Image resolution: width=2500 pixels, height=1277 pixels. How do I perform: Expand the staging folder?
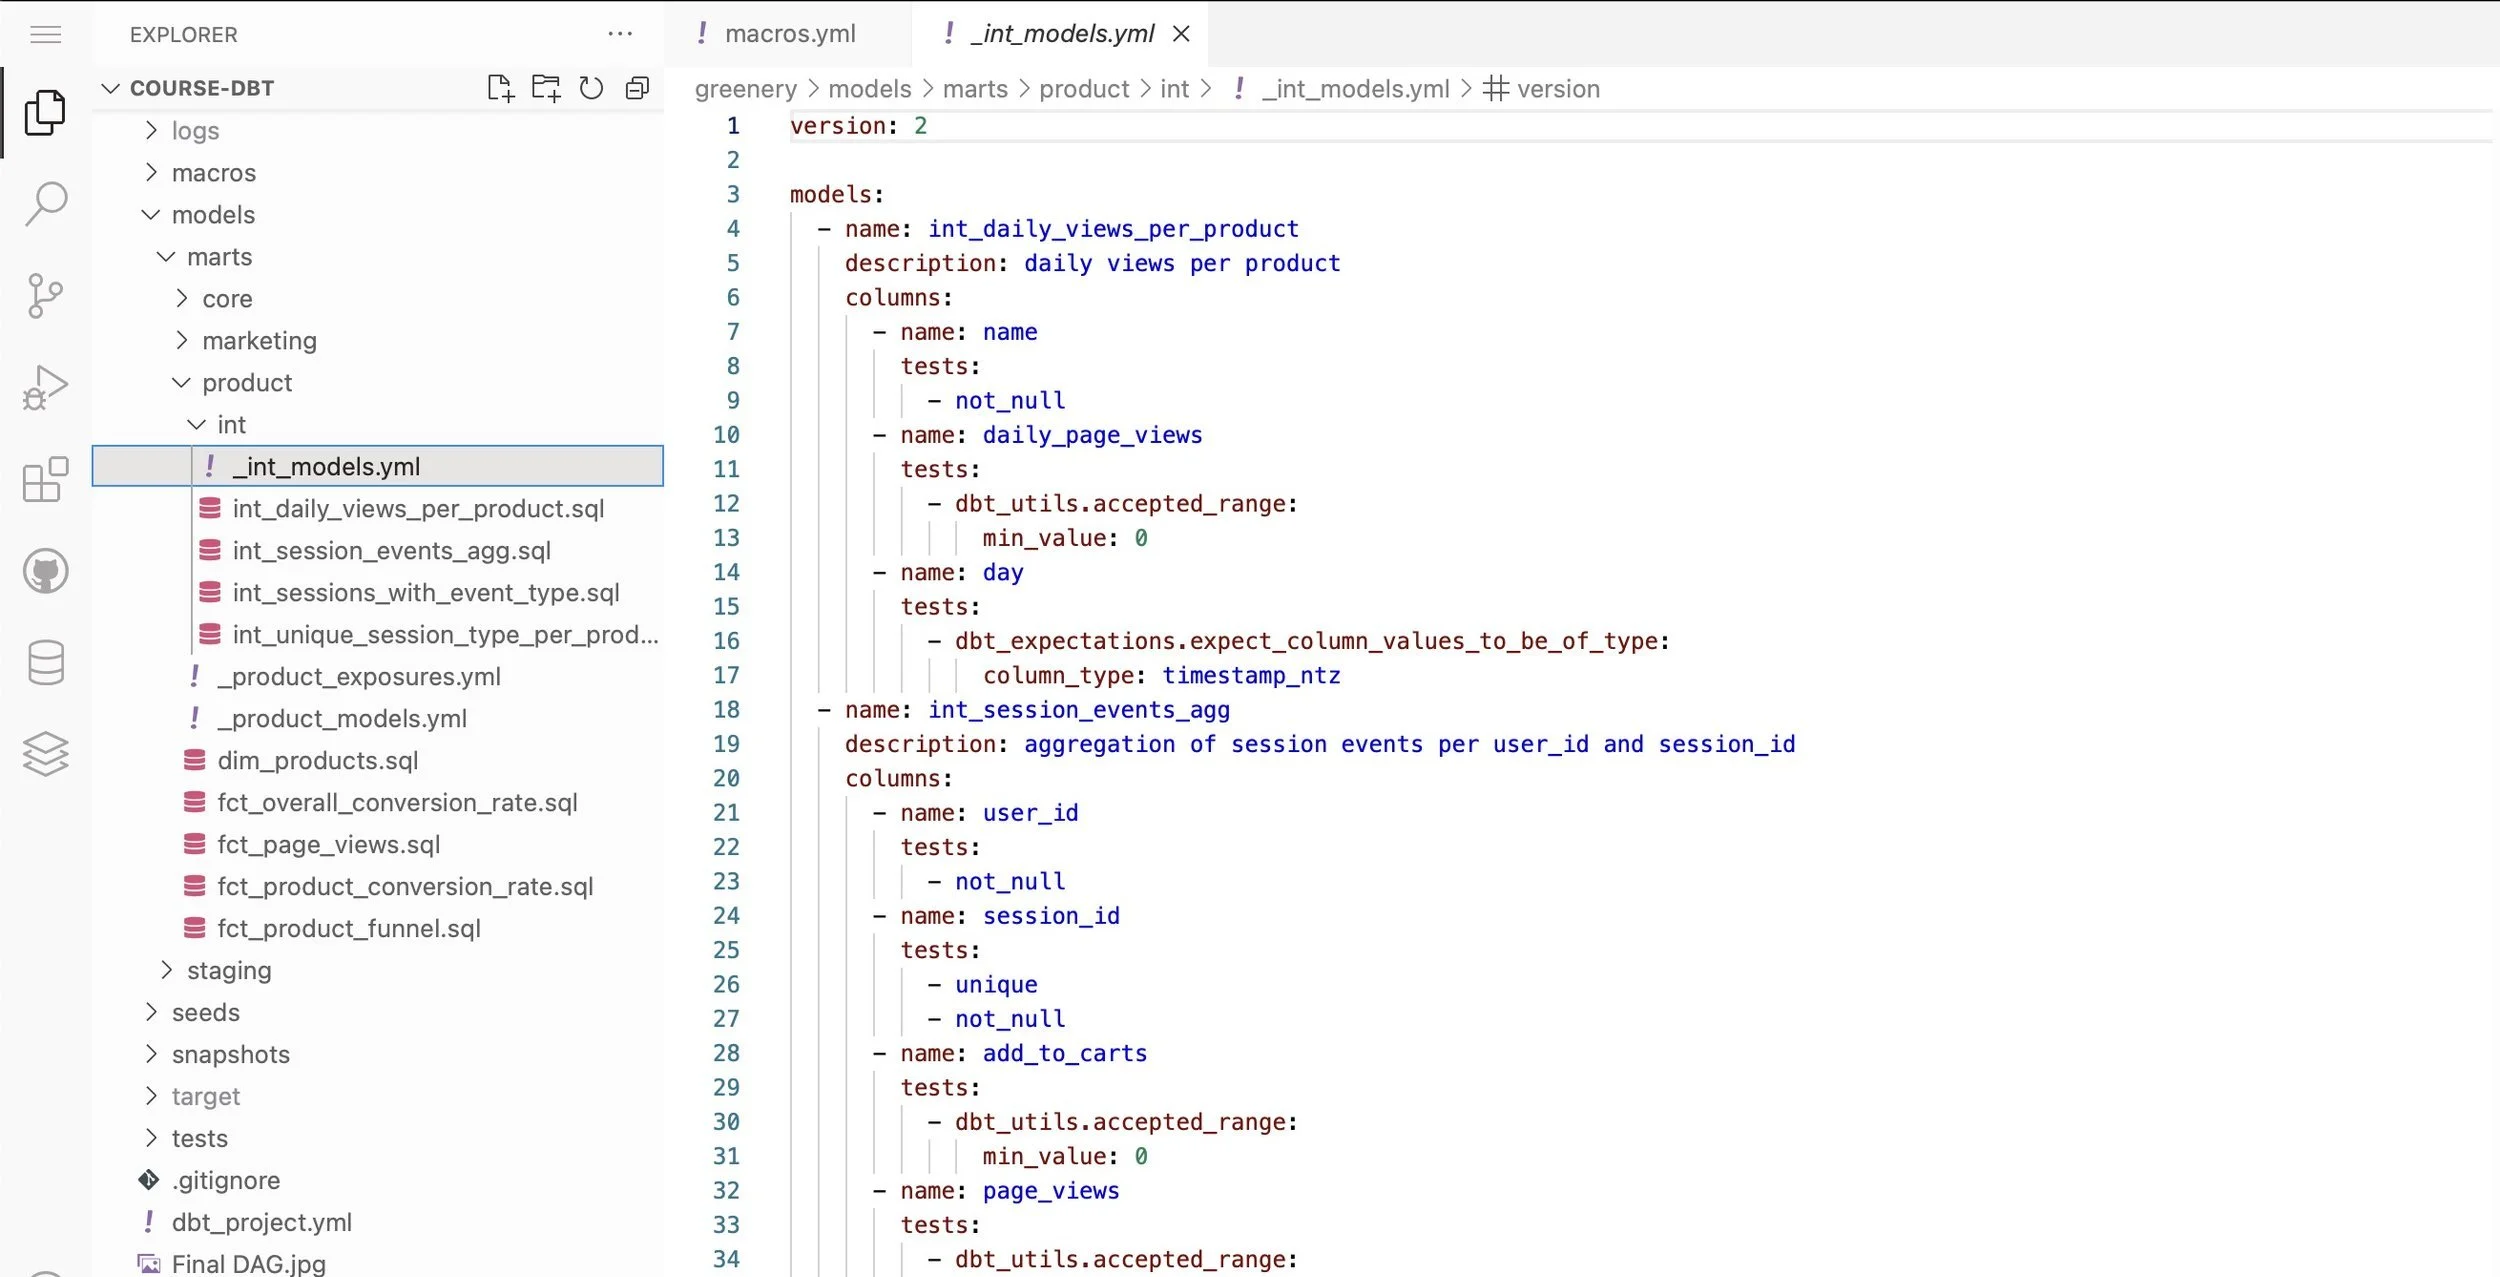click(x=228, y=971)
